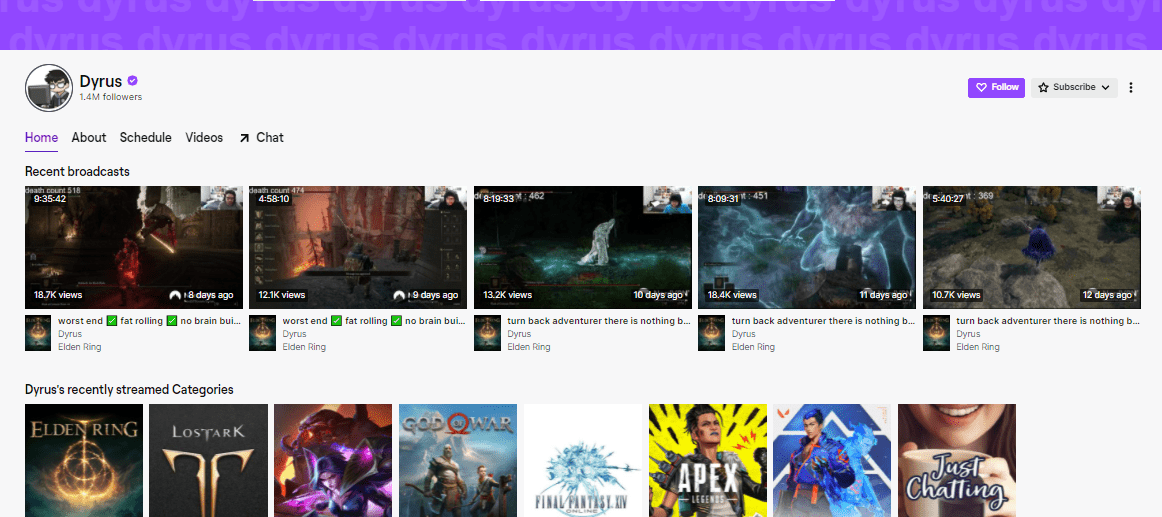Viewport: 1162px width, 517px height.
Task: Click the '18.7K views' label
Action: 58,295
